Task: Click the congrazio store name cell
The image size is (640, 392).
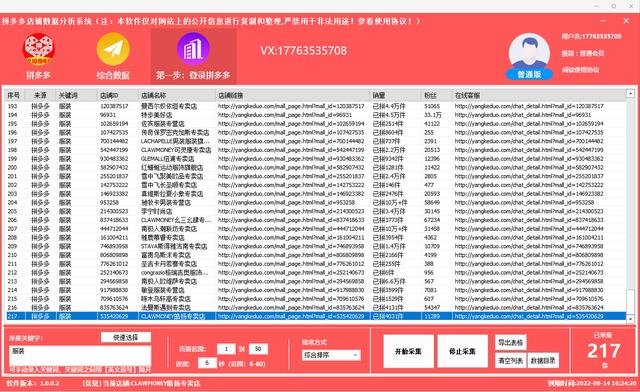Action: (x=175, y=272)
